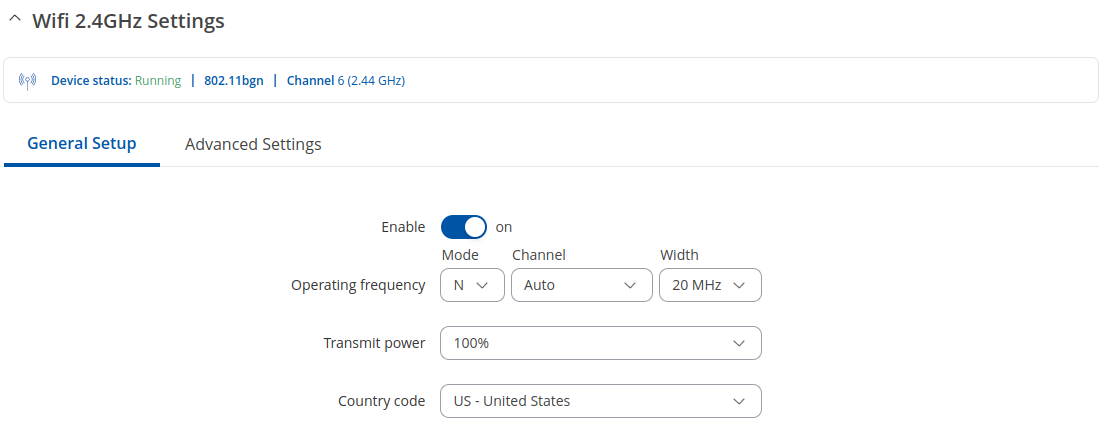Click the Operating frequency field label

click(x=358, y=285)
